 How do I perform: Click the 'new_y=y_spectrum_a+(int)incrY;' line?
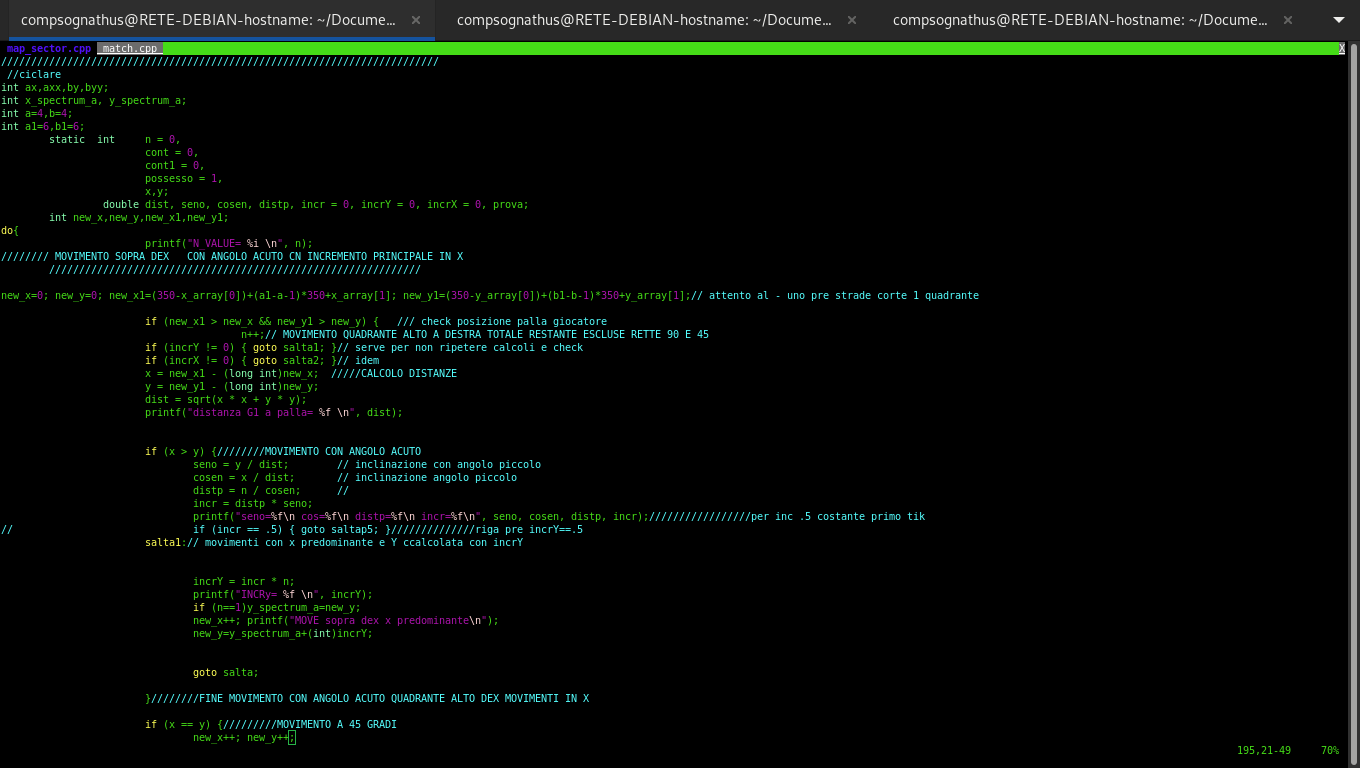(283, 633)
